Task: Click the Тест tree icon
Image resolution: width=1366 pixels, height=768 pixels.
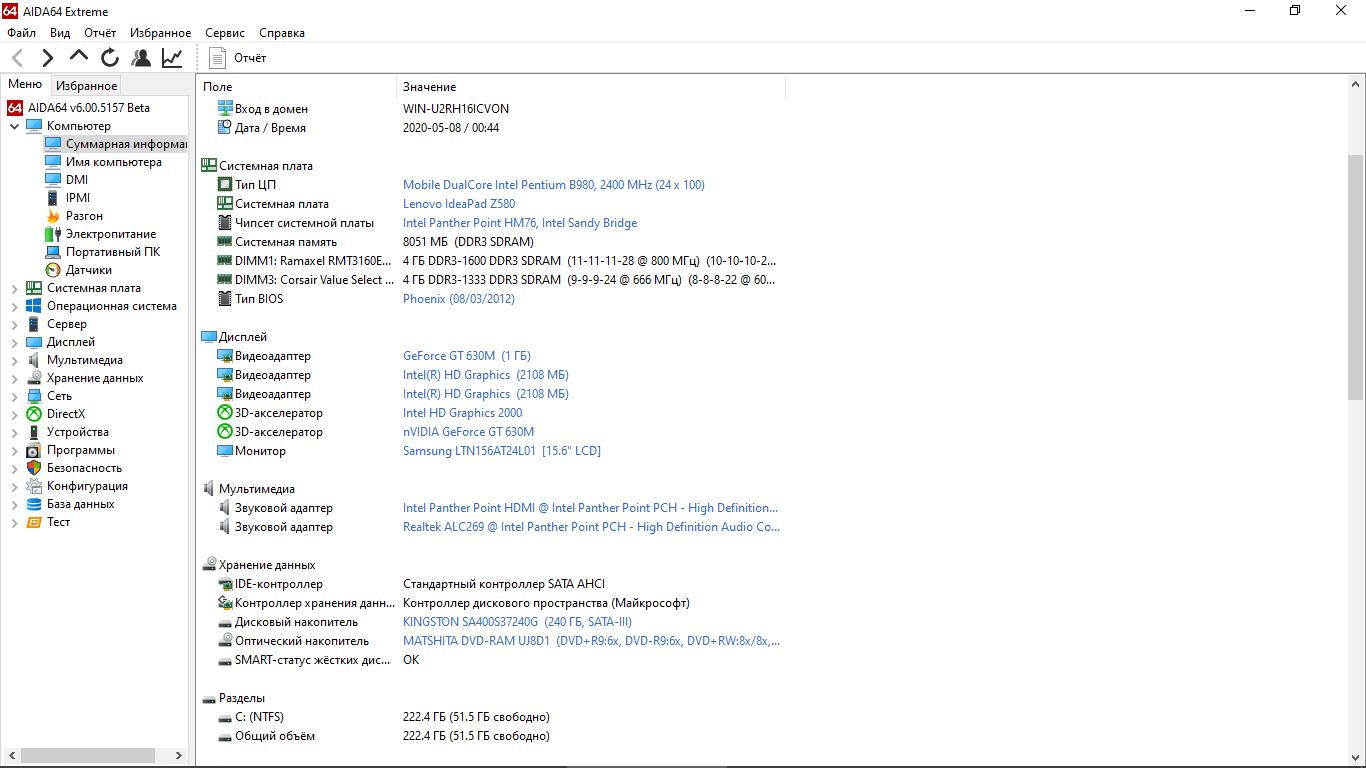Action: [x=34, y=522]
